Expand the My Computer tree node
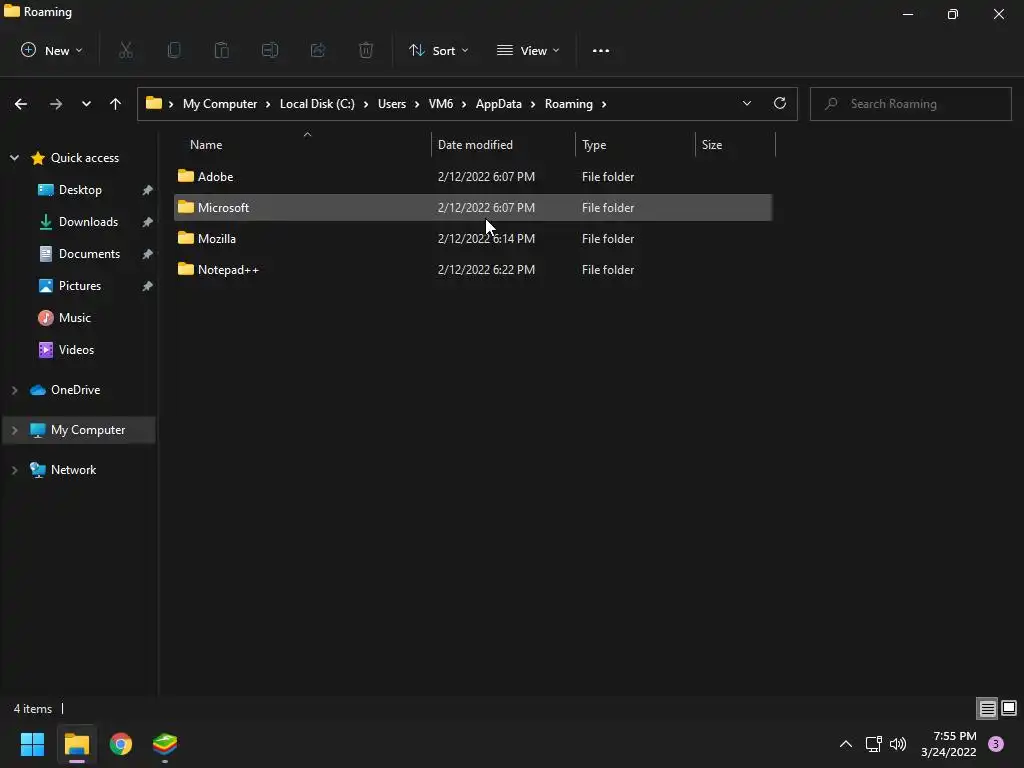Viewport: 1024px width, 768px height. tap(14, 430)
